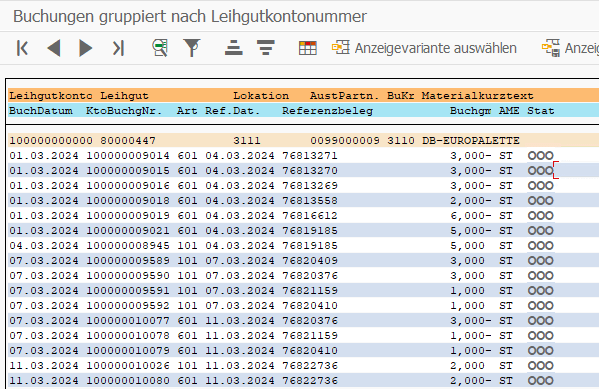Viewport: 599px width, 389px height.
Task: Click Art subheader
Action: pos(187,111)
